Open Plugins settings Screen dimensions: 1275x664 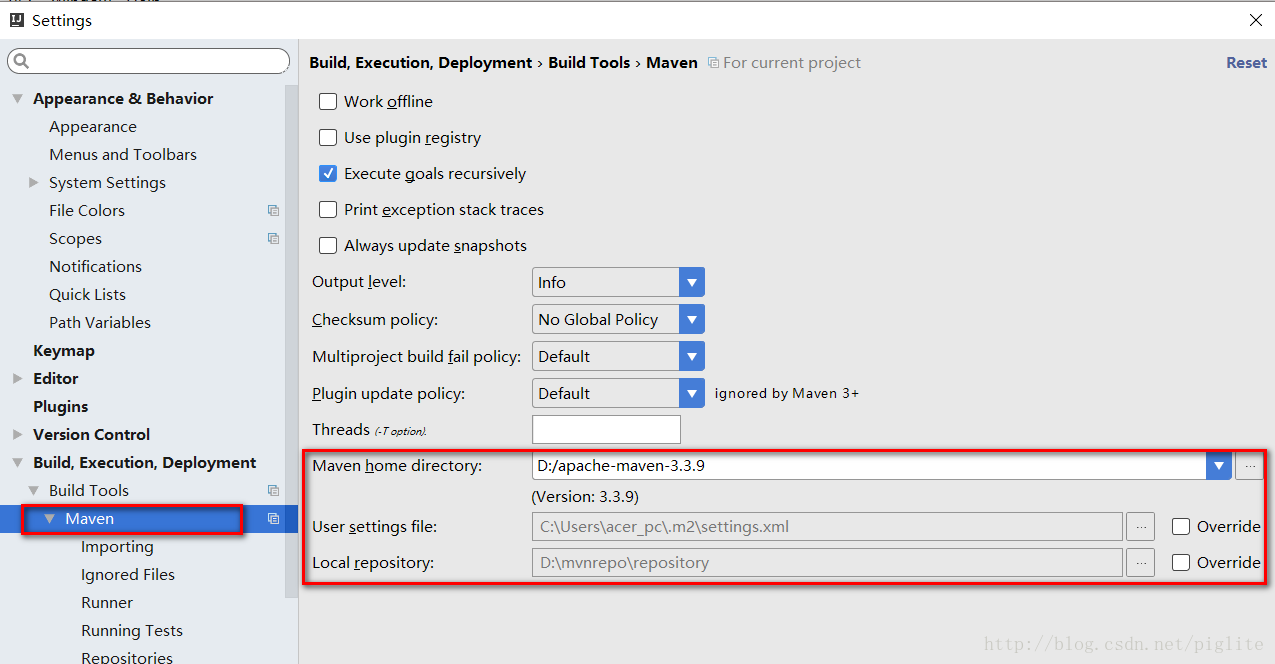point(60,406)
